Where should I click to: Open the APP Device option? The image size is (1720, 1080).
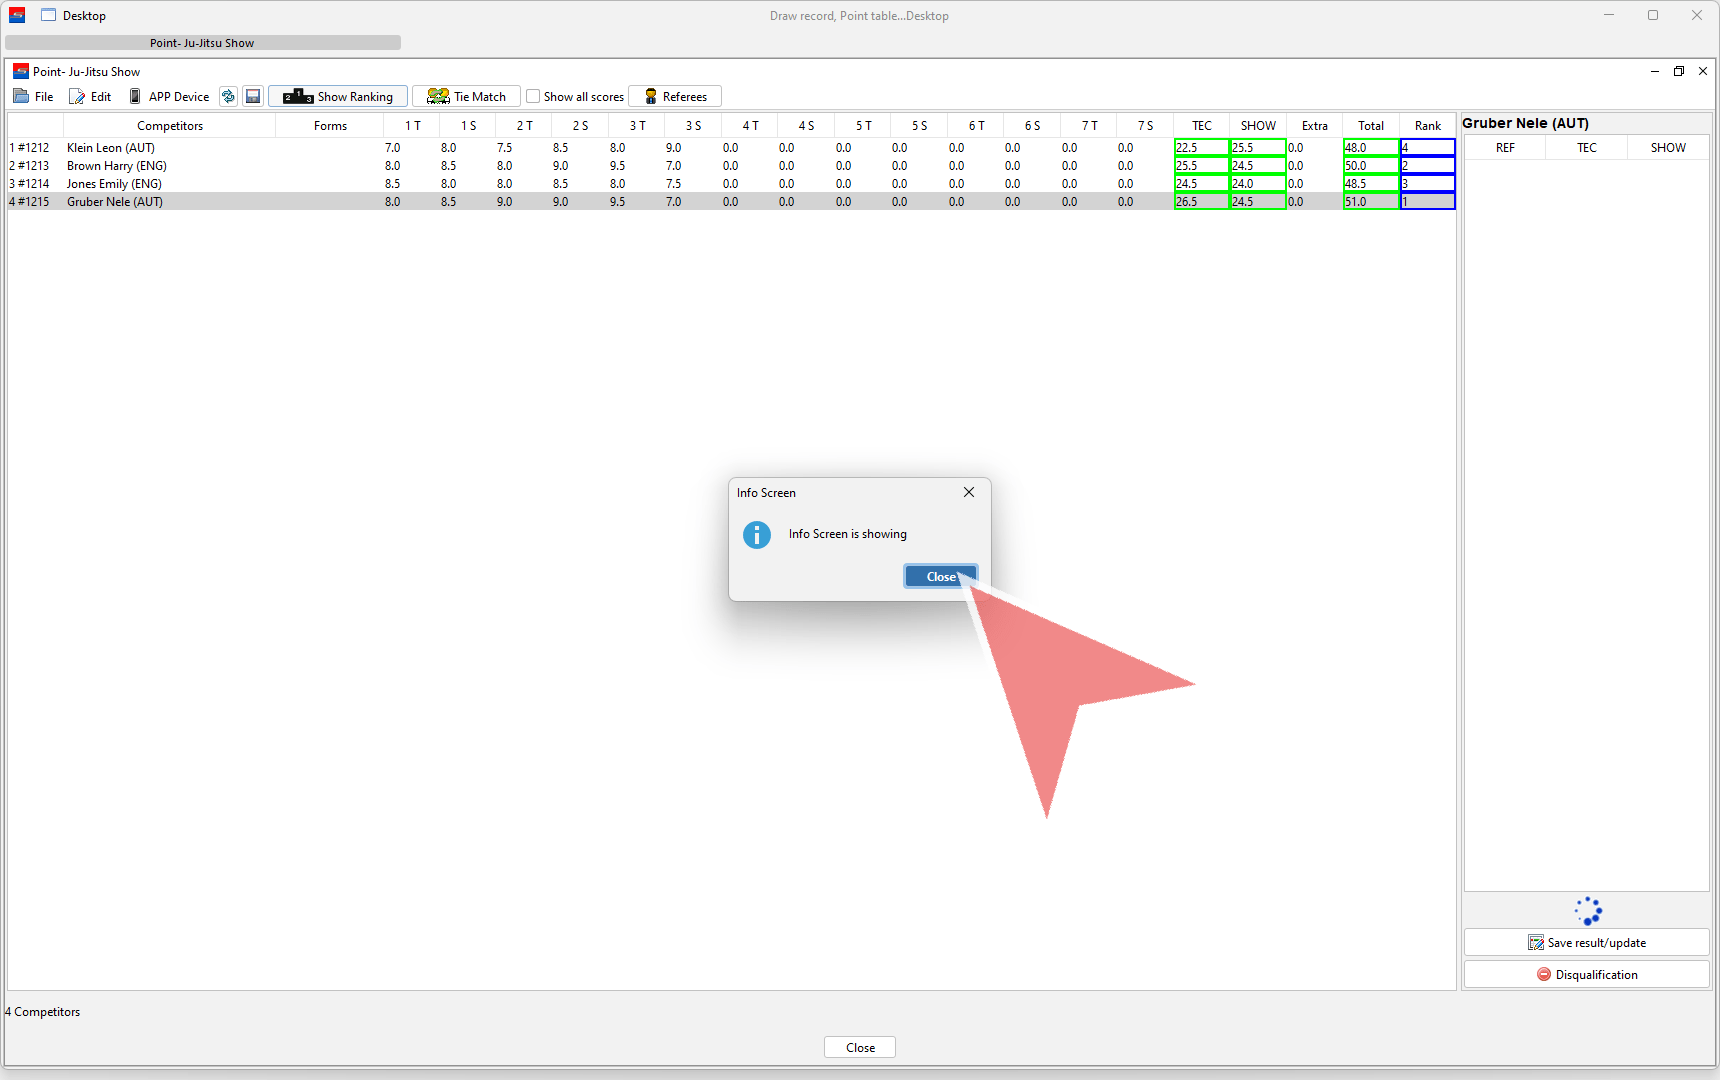click(169, 97)
